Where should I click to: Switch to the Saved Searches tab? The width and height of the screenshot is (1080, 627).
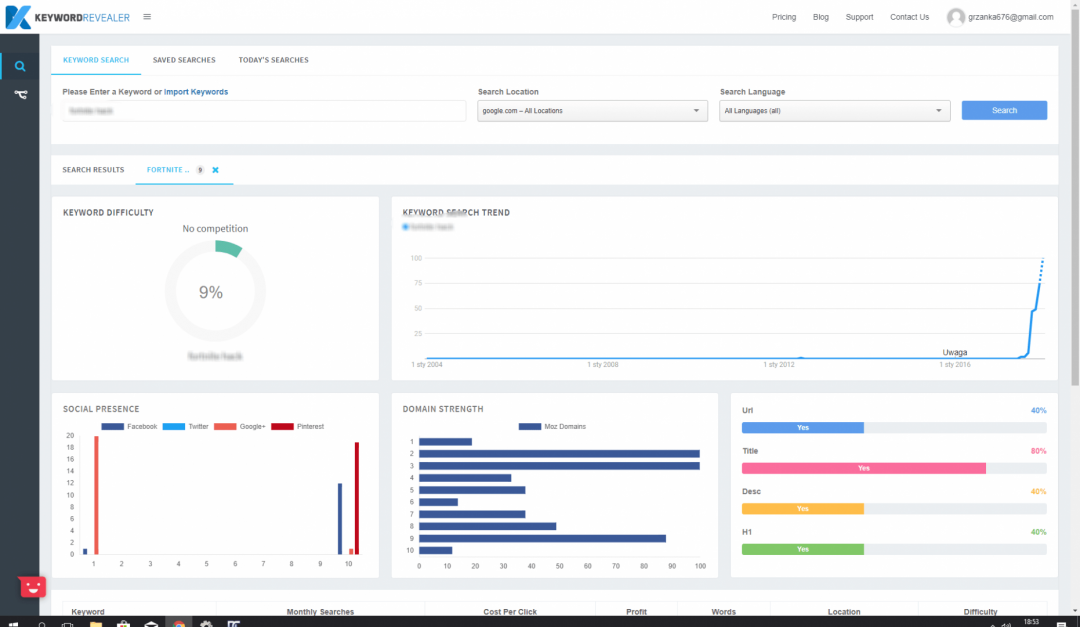click(184, 60)
